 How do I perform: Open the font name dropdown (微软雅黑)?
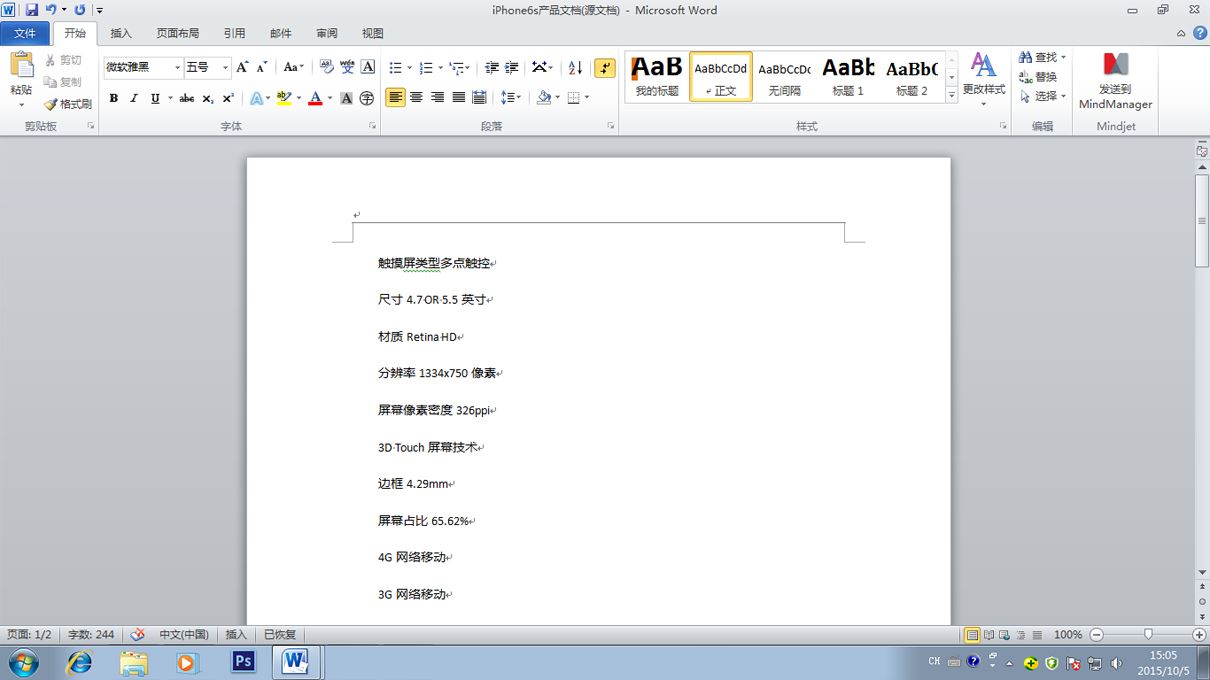178,67
